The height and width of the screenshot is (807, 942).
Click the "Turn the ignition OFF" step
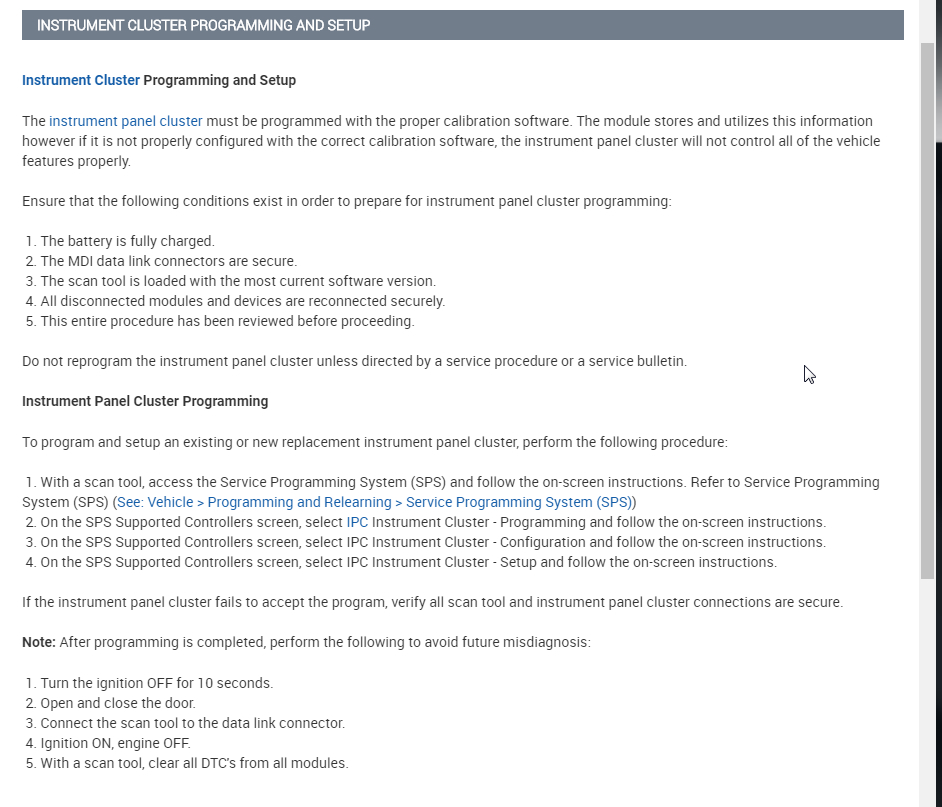coord(156,683)
